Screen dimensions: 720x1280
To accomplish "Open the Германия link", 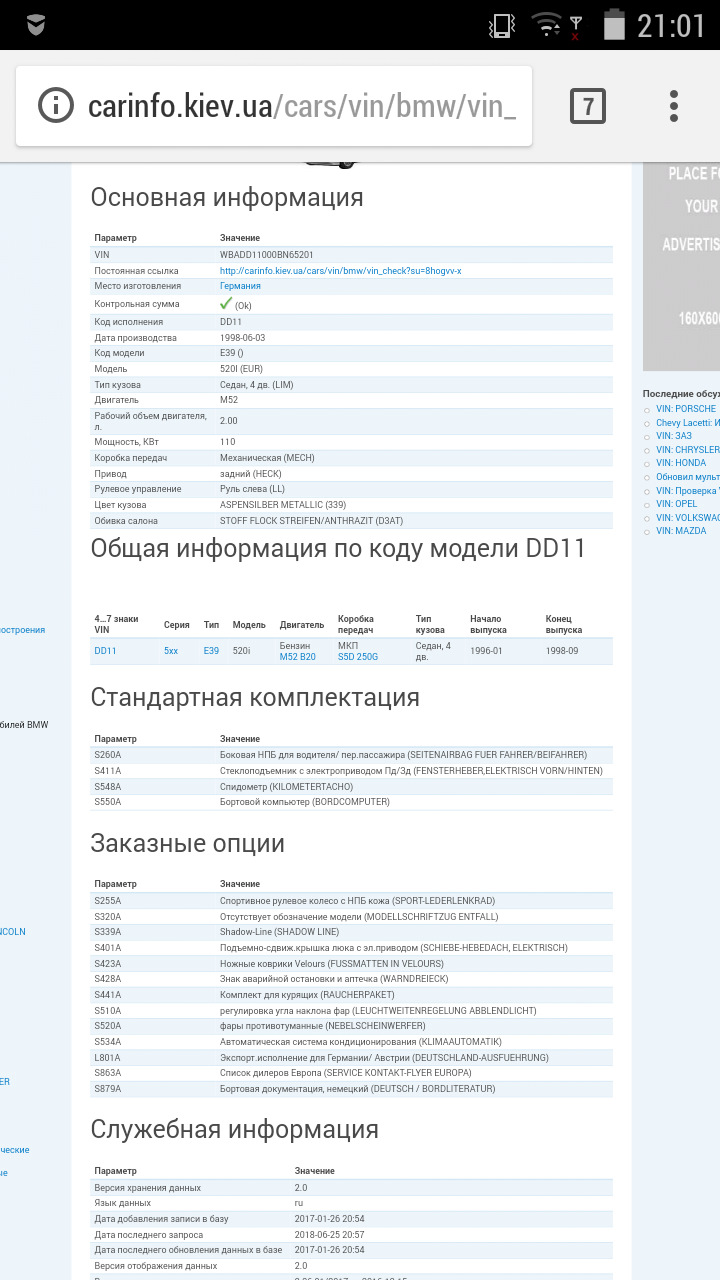I will [x=240, y=286].
